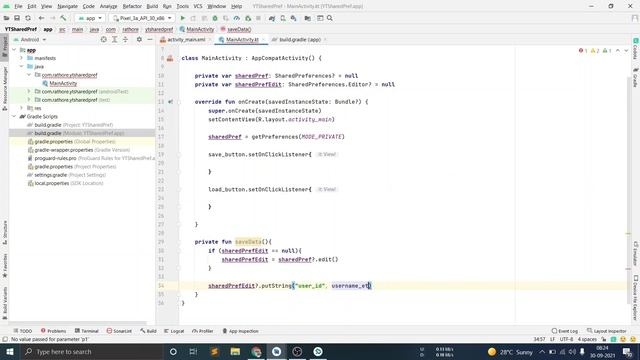The height and width of the screenshot is (360, 640).
Task: Click the Type here to search box
Action: pos(91,351)
